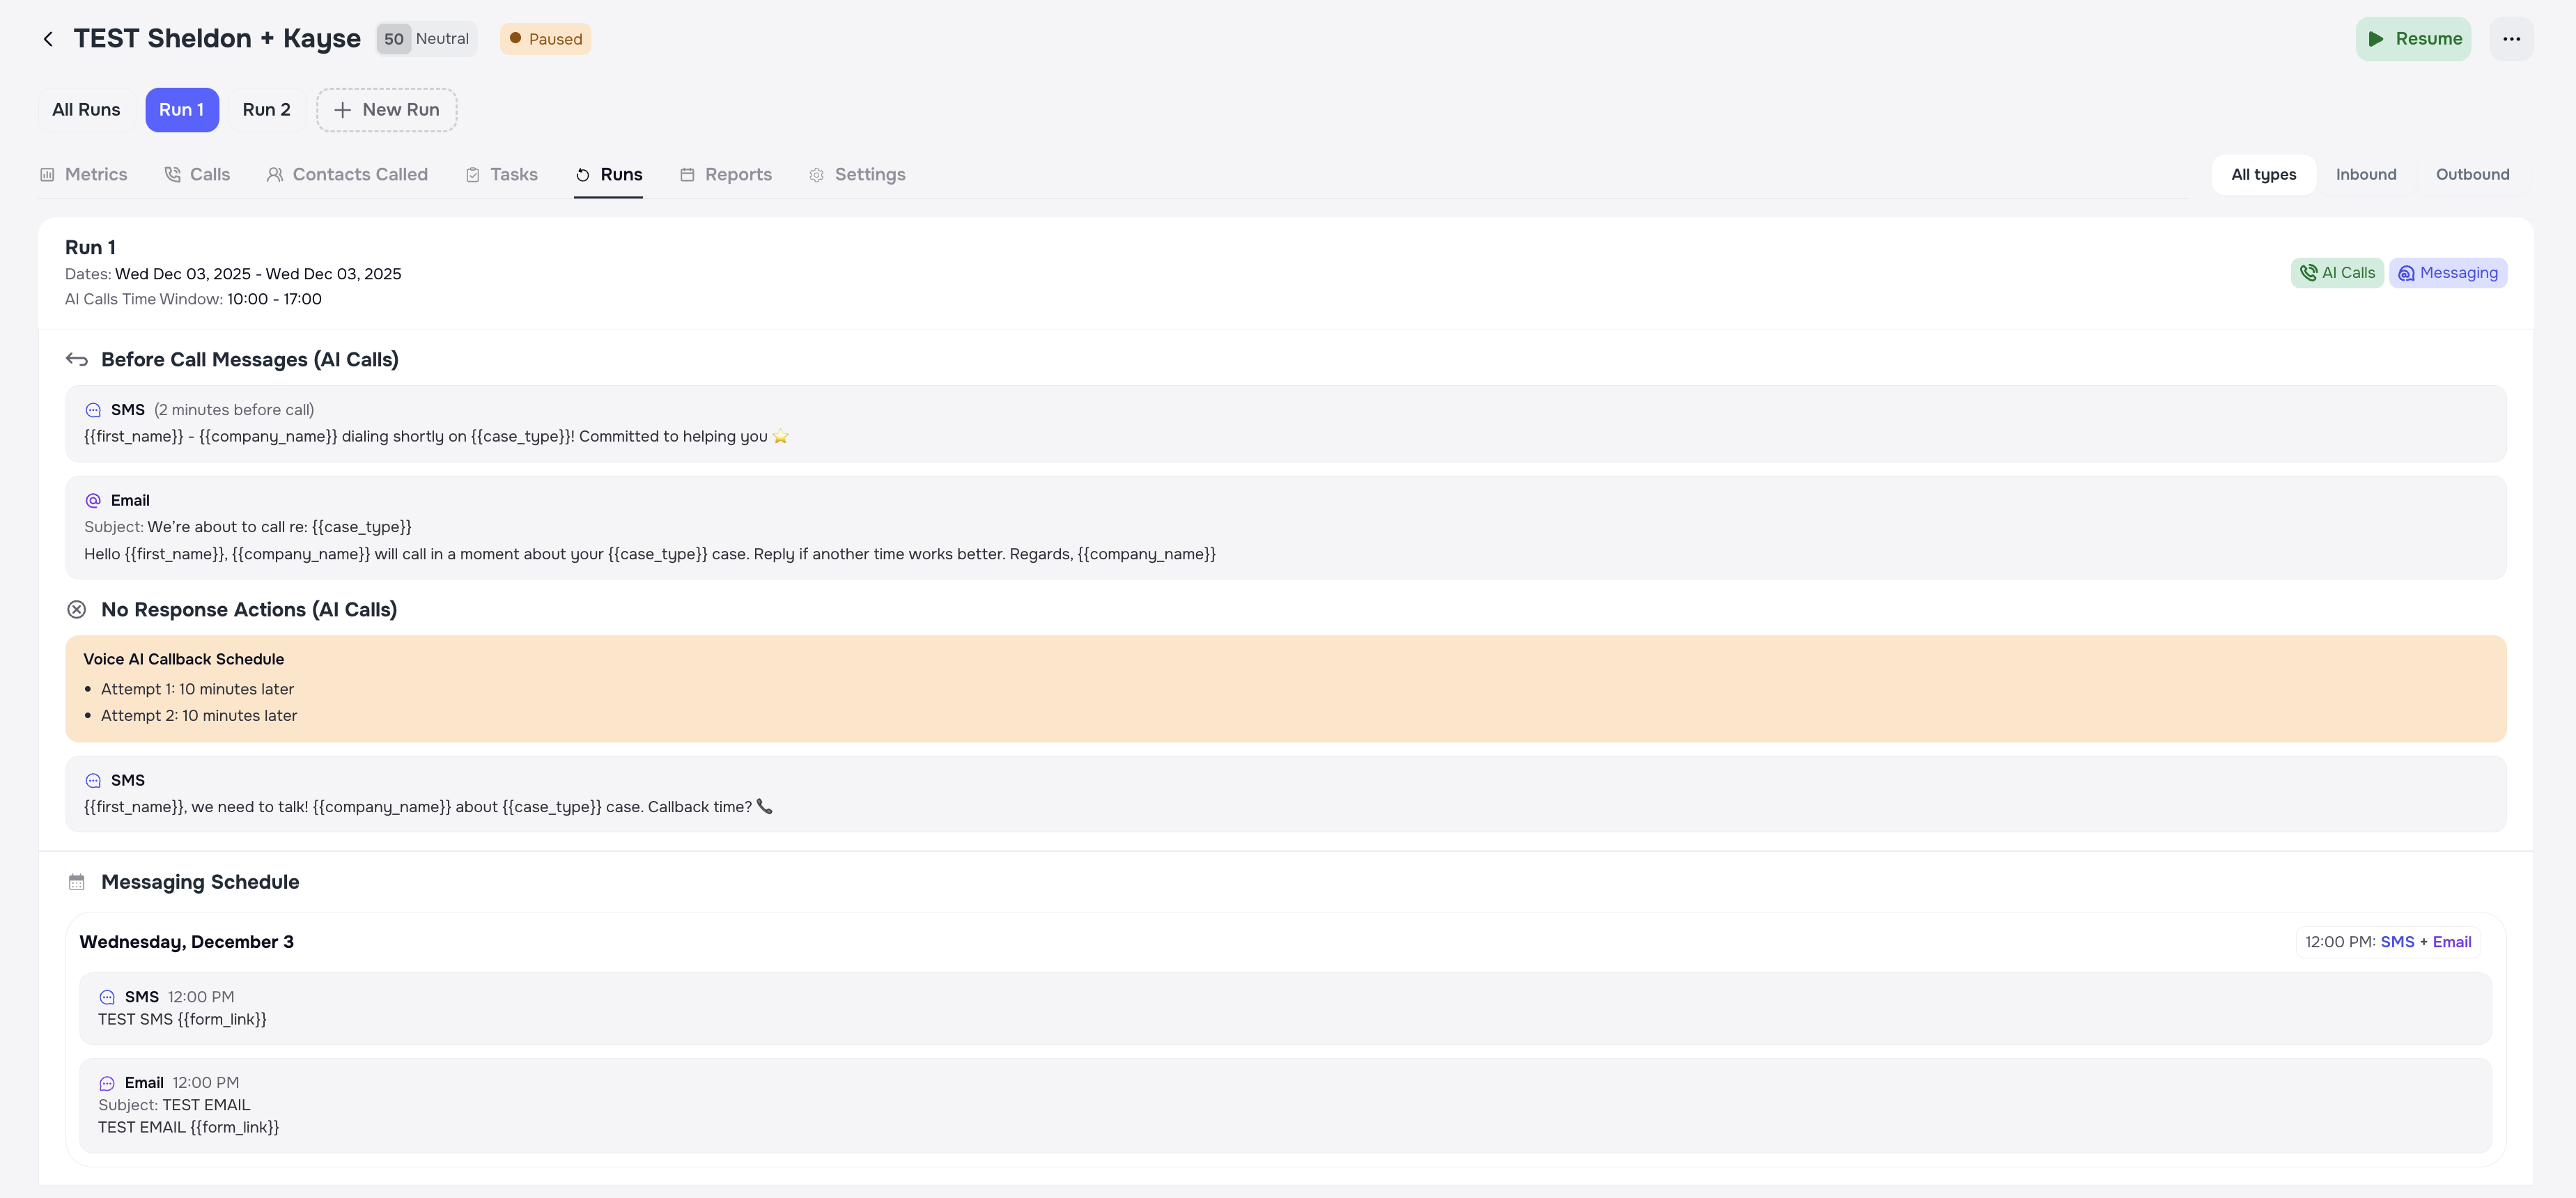Click the Reports calendar icon

pos(687,175)
